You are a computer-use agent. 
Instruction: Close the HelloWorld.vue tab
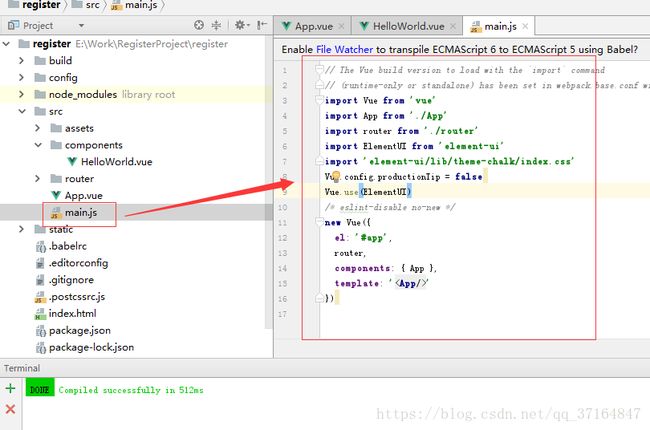tap(453, 26)
